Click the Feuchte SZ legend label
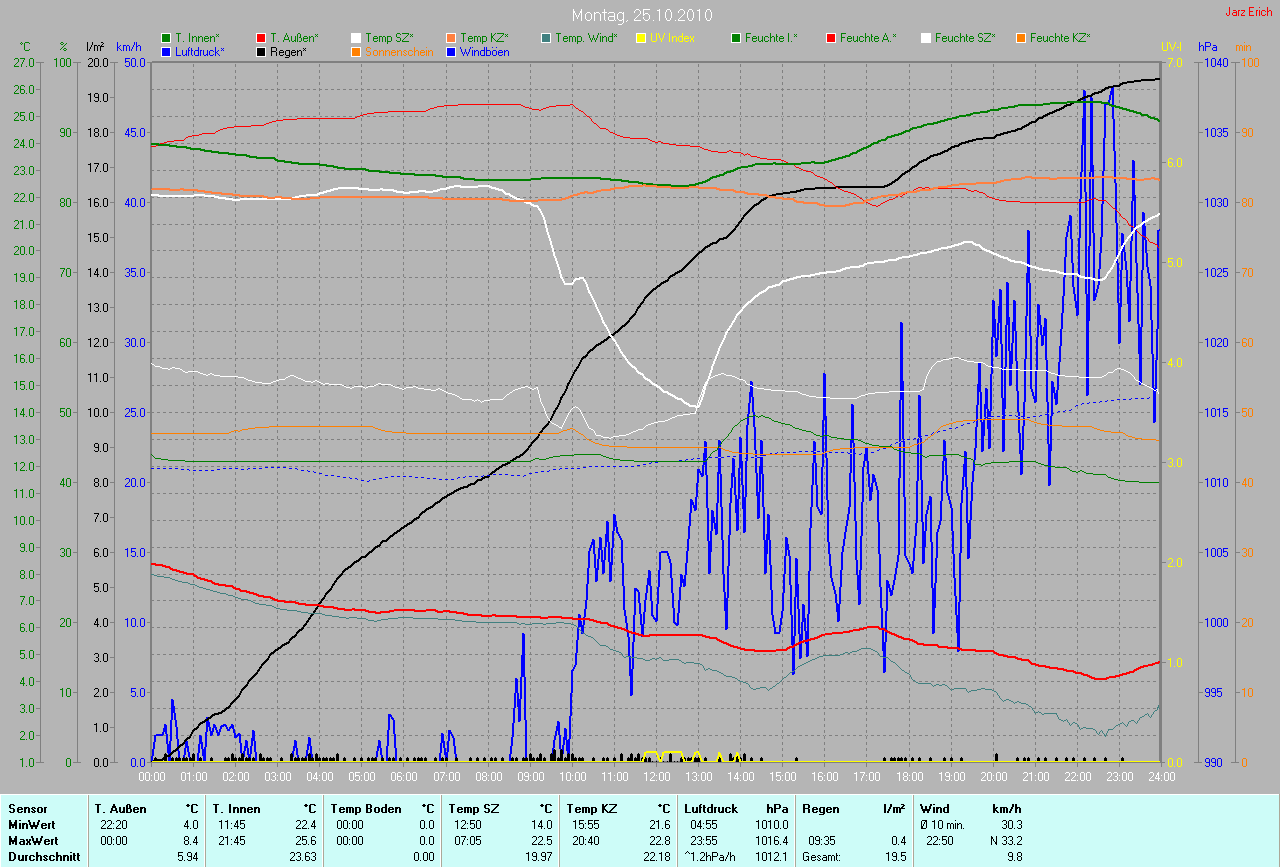Image resolution: width=1280 pixels, height=867 pixels. [x=965, y=38]
